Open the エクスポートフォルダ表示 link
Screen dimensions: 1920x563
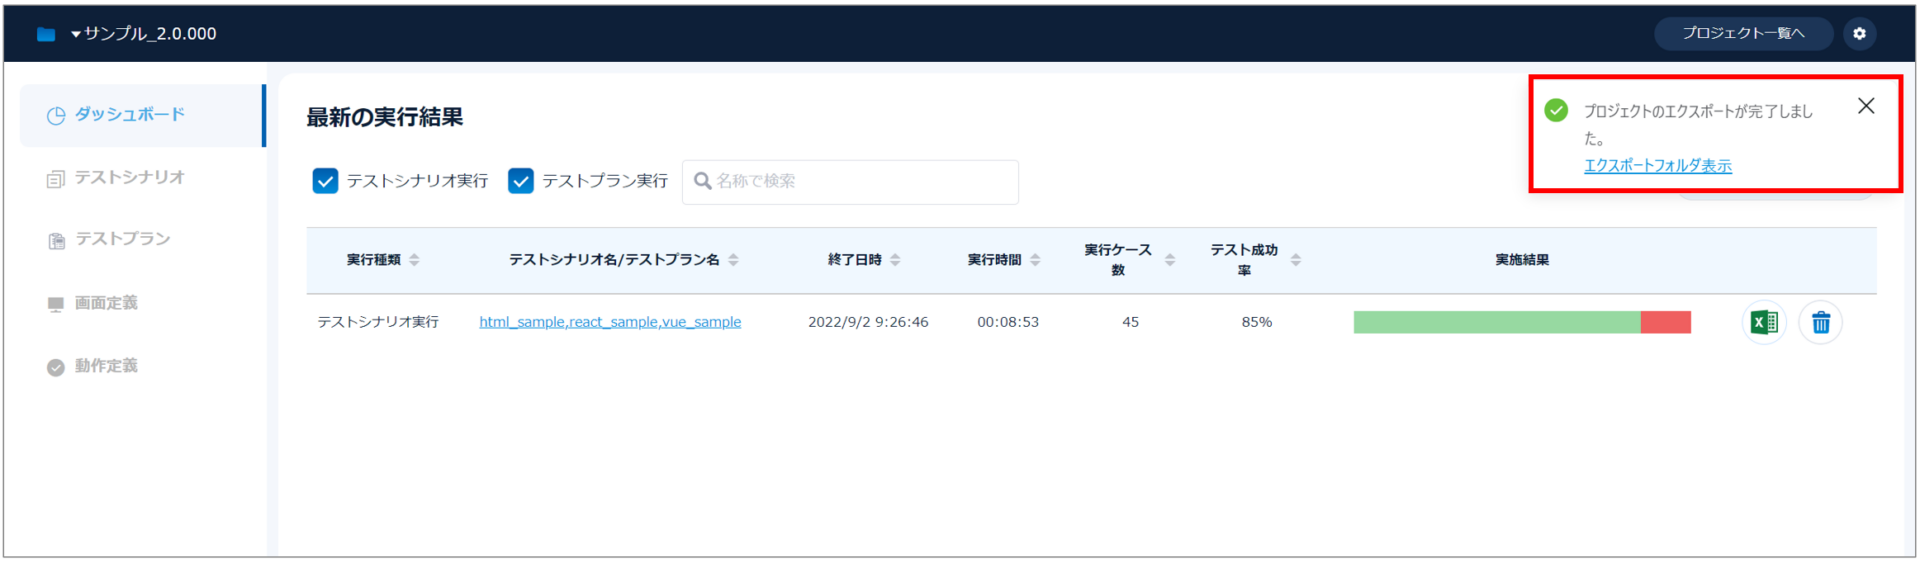[x=1657, y=166]
